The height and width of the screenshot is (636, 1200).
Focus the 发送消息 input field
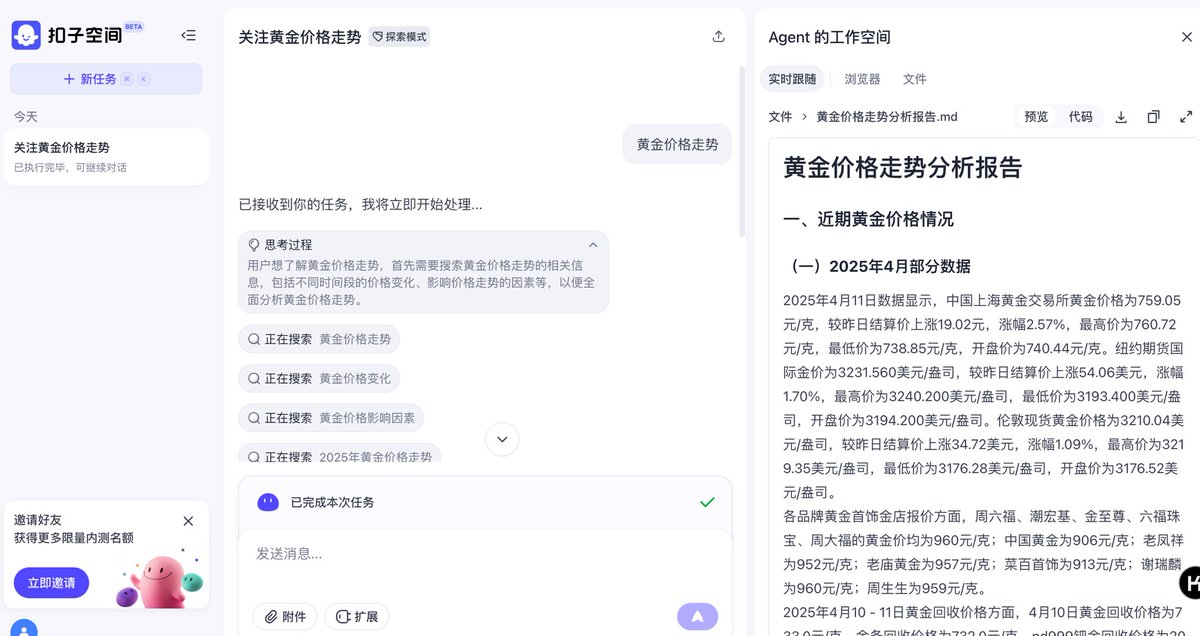485,554
